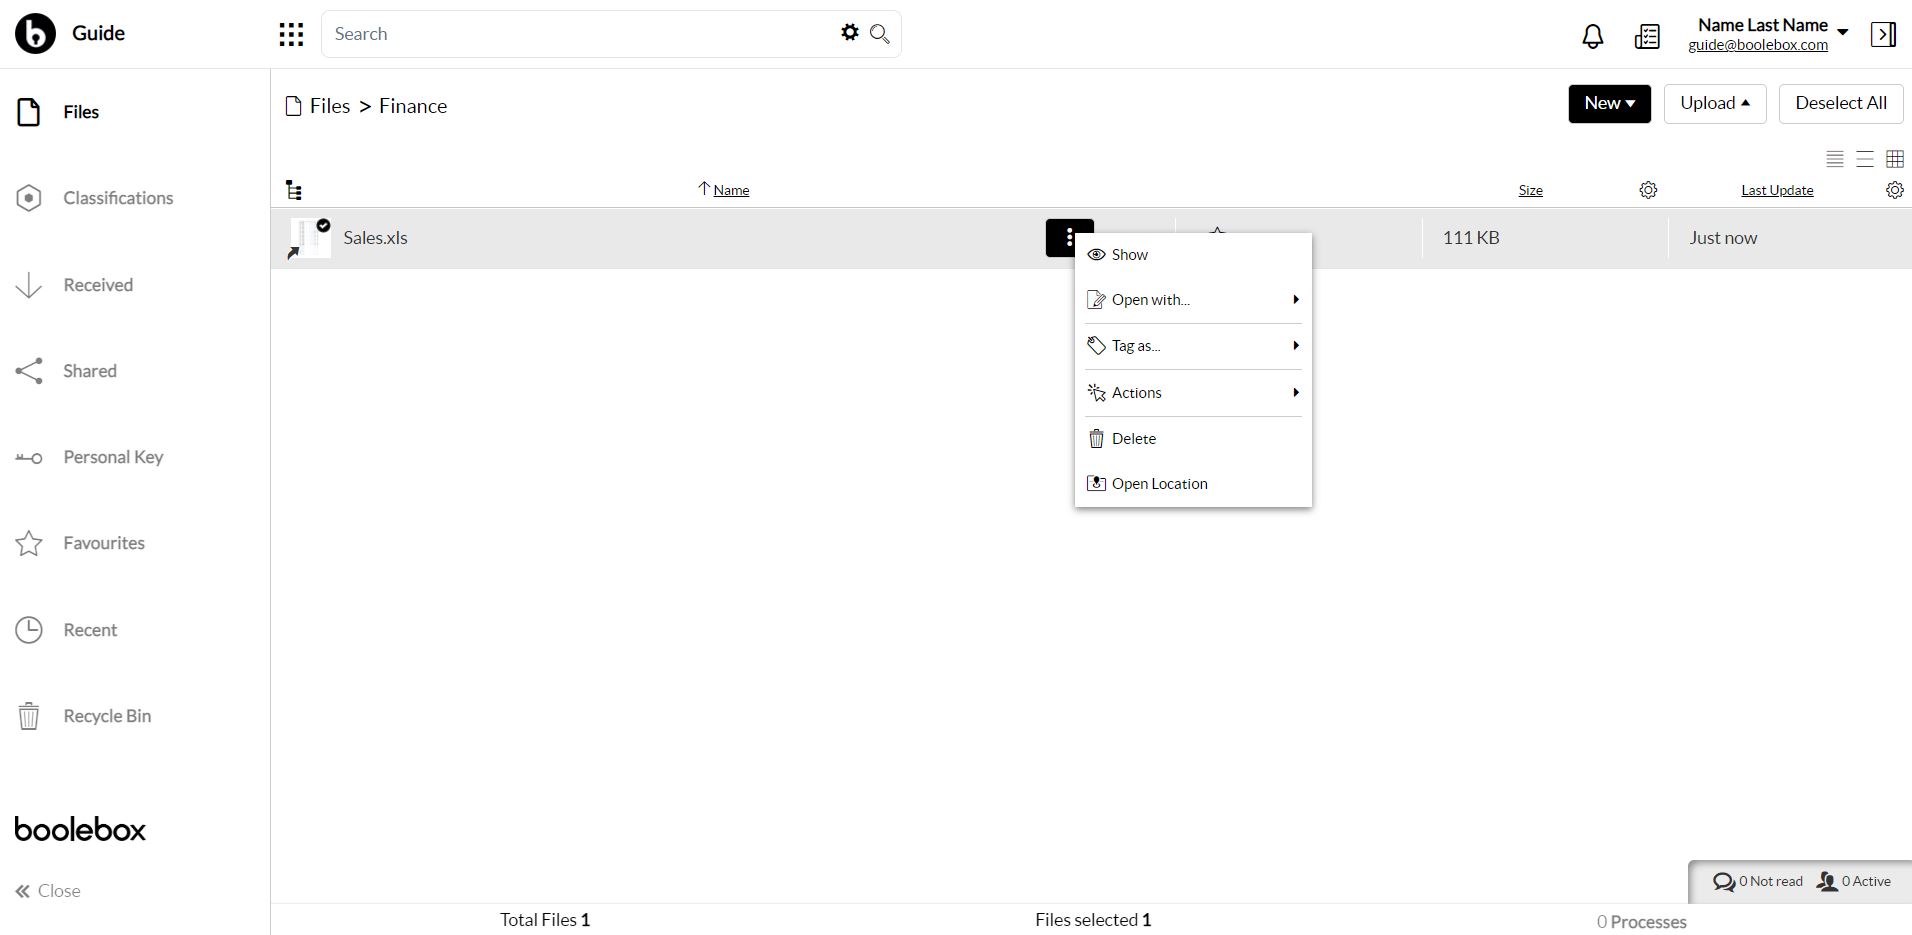Switch to compact list view
Image resolution: width=1912 pixels, height=935 pixels.
coord(1835,159)
